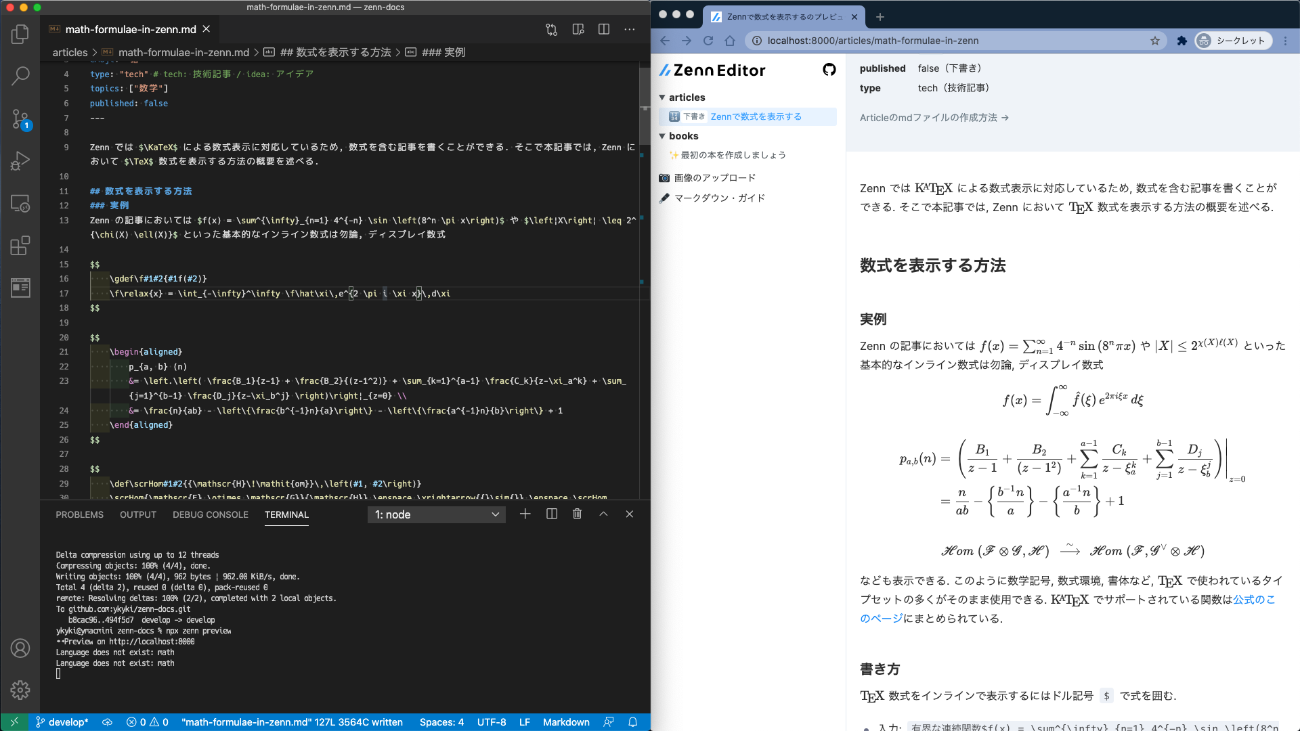Open errors and warnings count in status bar
Viewport: 1300px width, 731px height.
(147, 722)
